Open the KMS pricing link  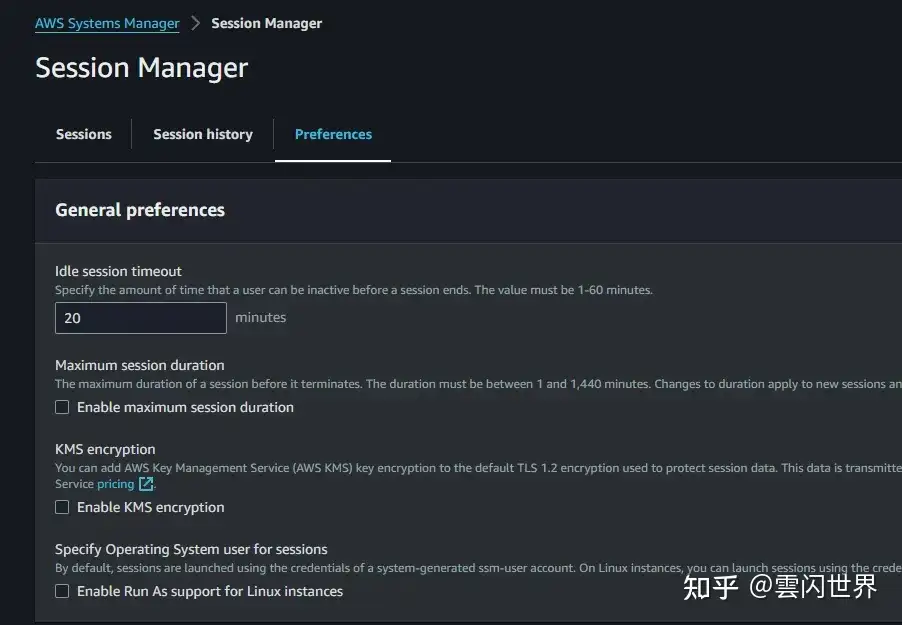[x=115, y=484]
